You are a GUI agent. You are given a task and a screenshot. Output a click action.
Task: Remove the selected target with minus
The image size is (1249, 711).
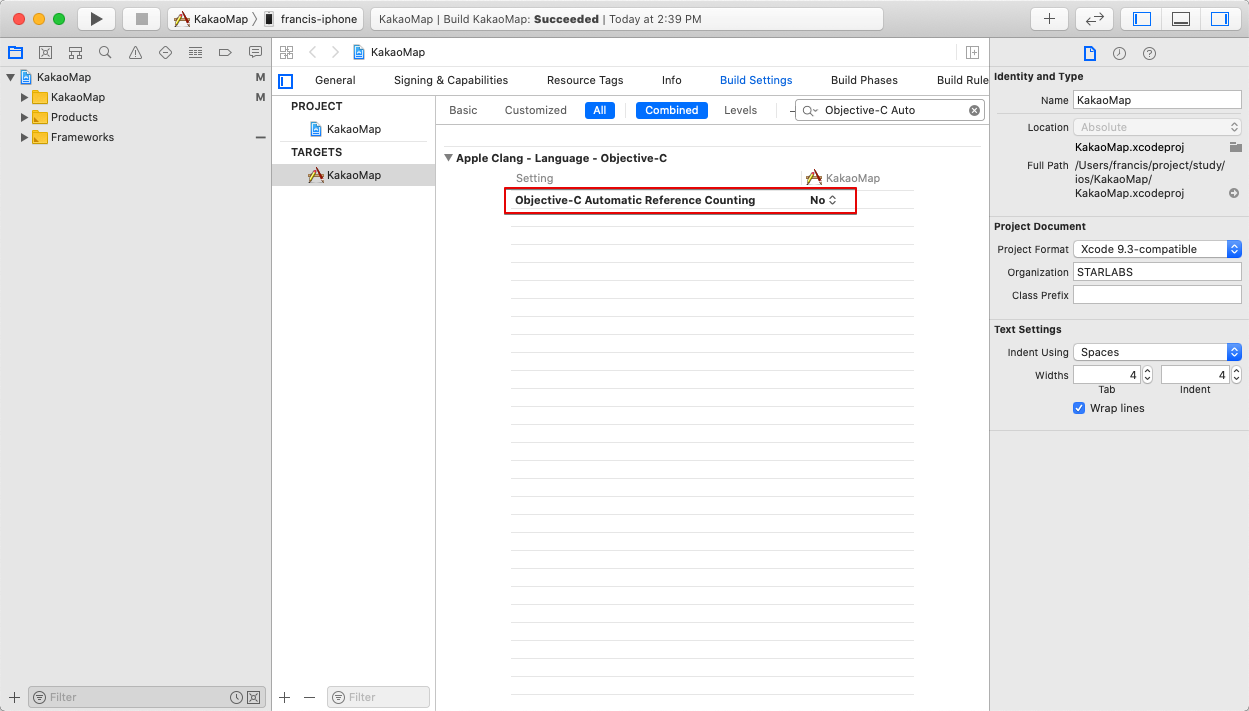[309, 697]
